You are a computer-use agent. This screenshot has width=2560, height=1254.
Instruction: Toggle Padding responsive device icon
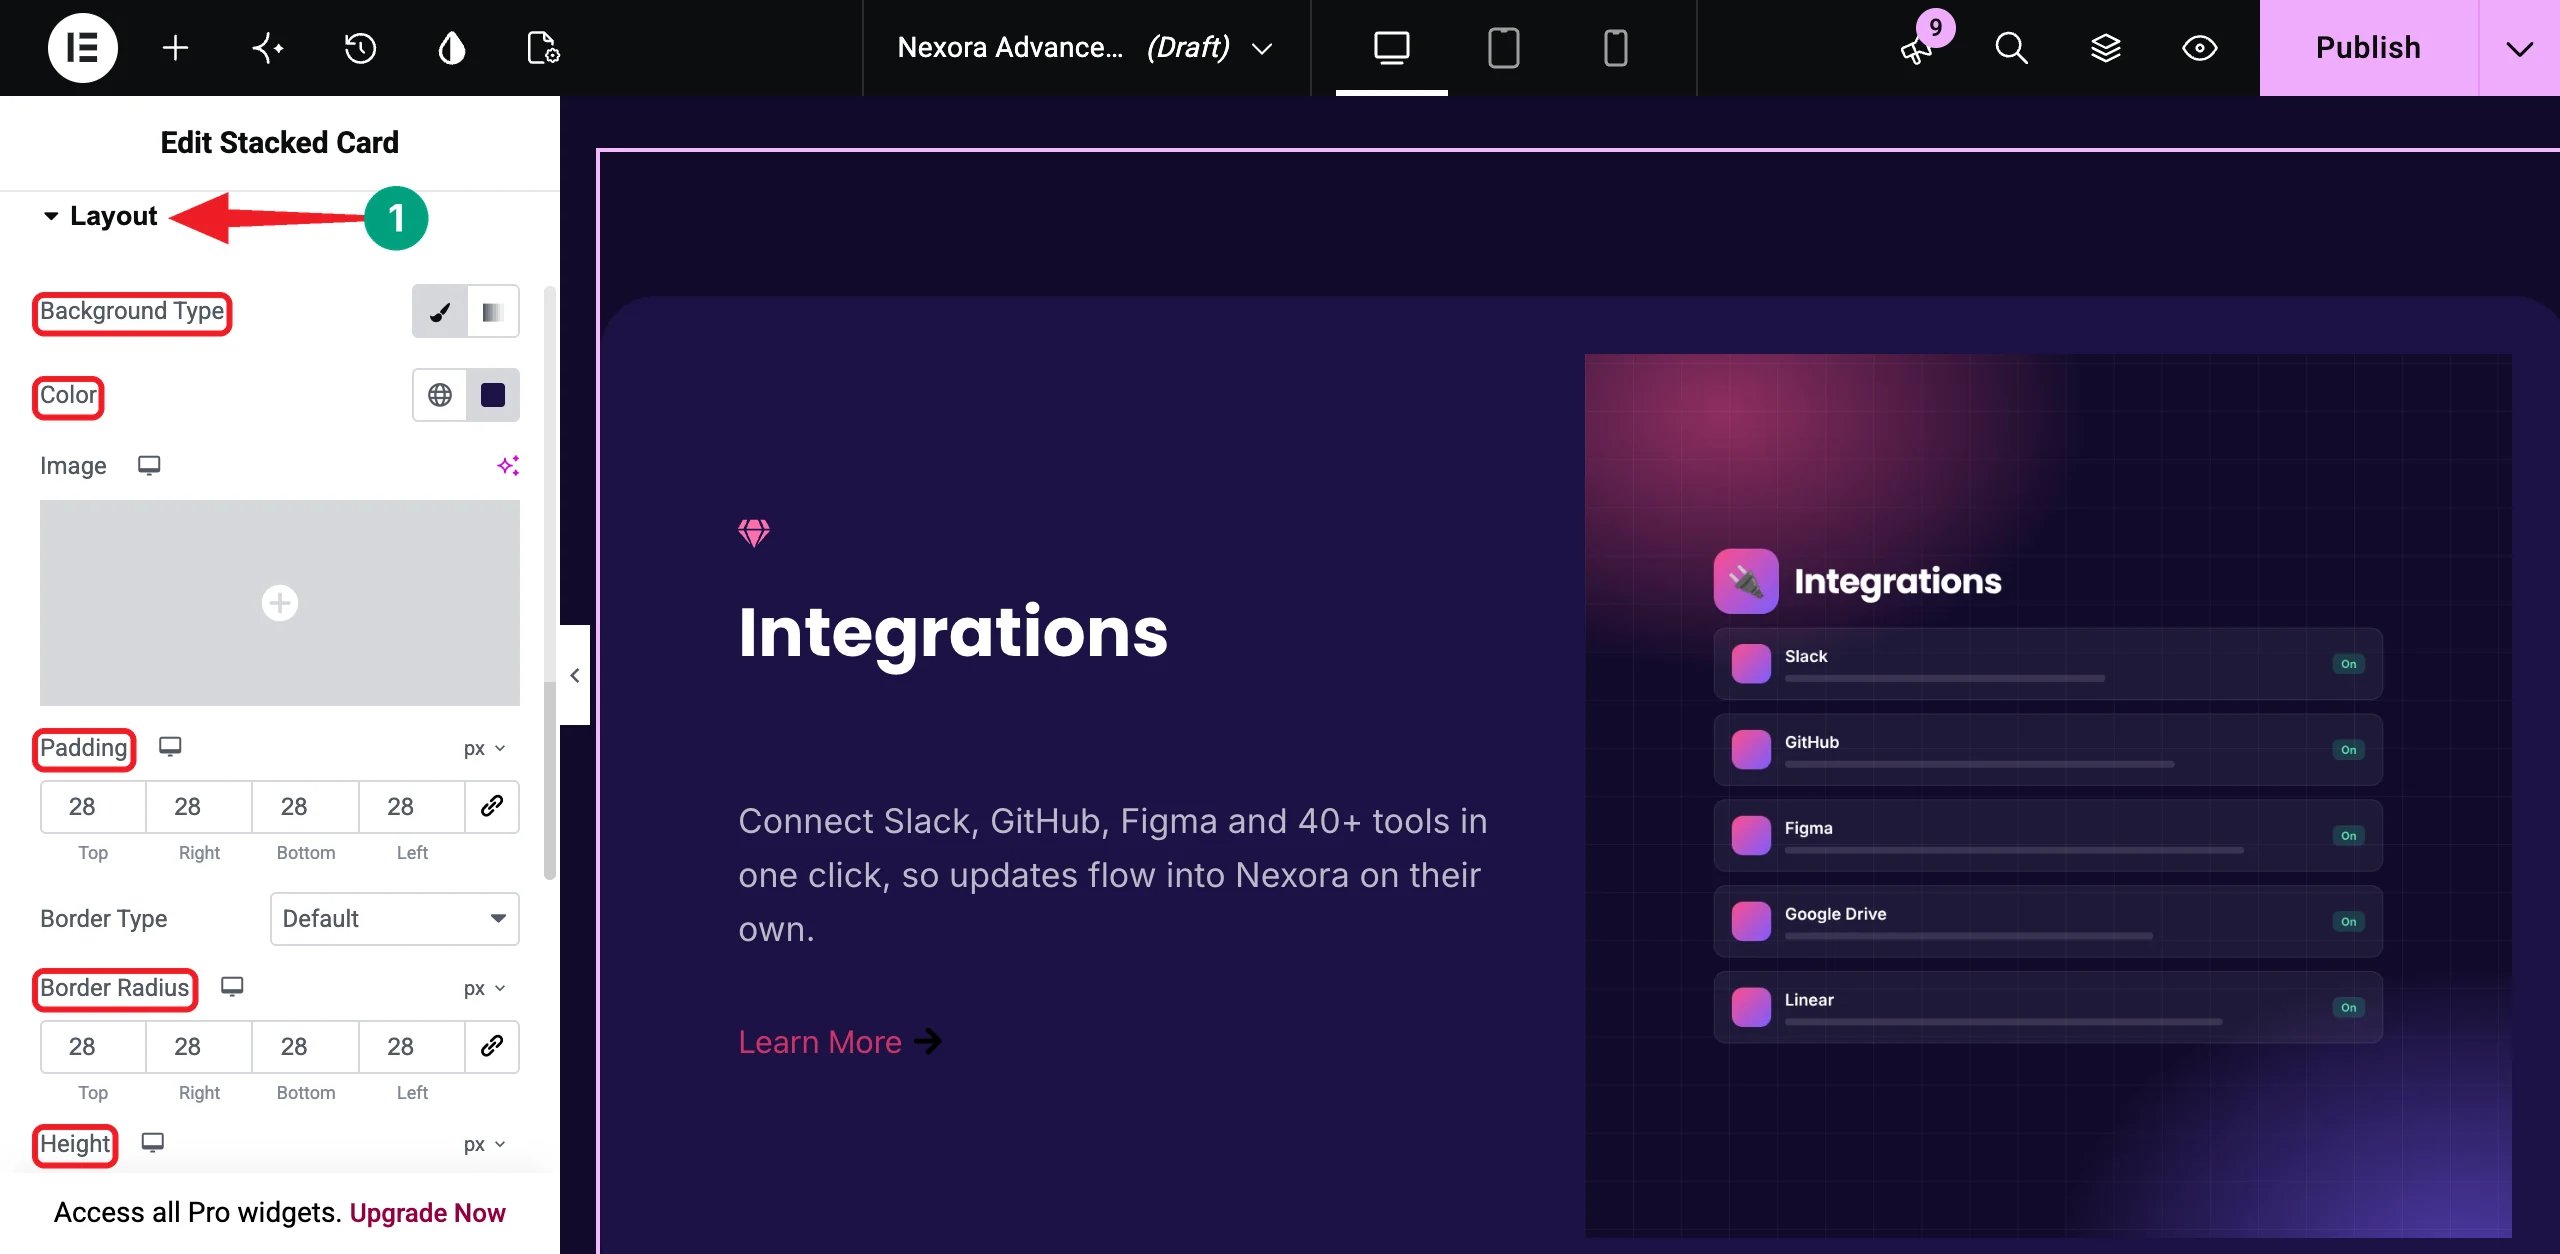170,747
